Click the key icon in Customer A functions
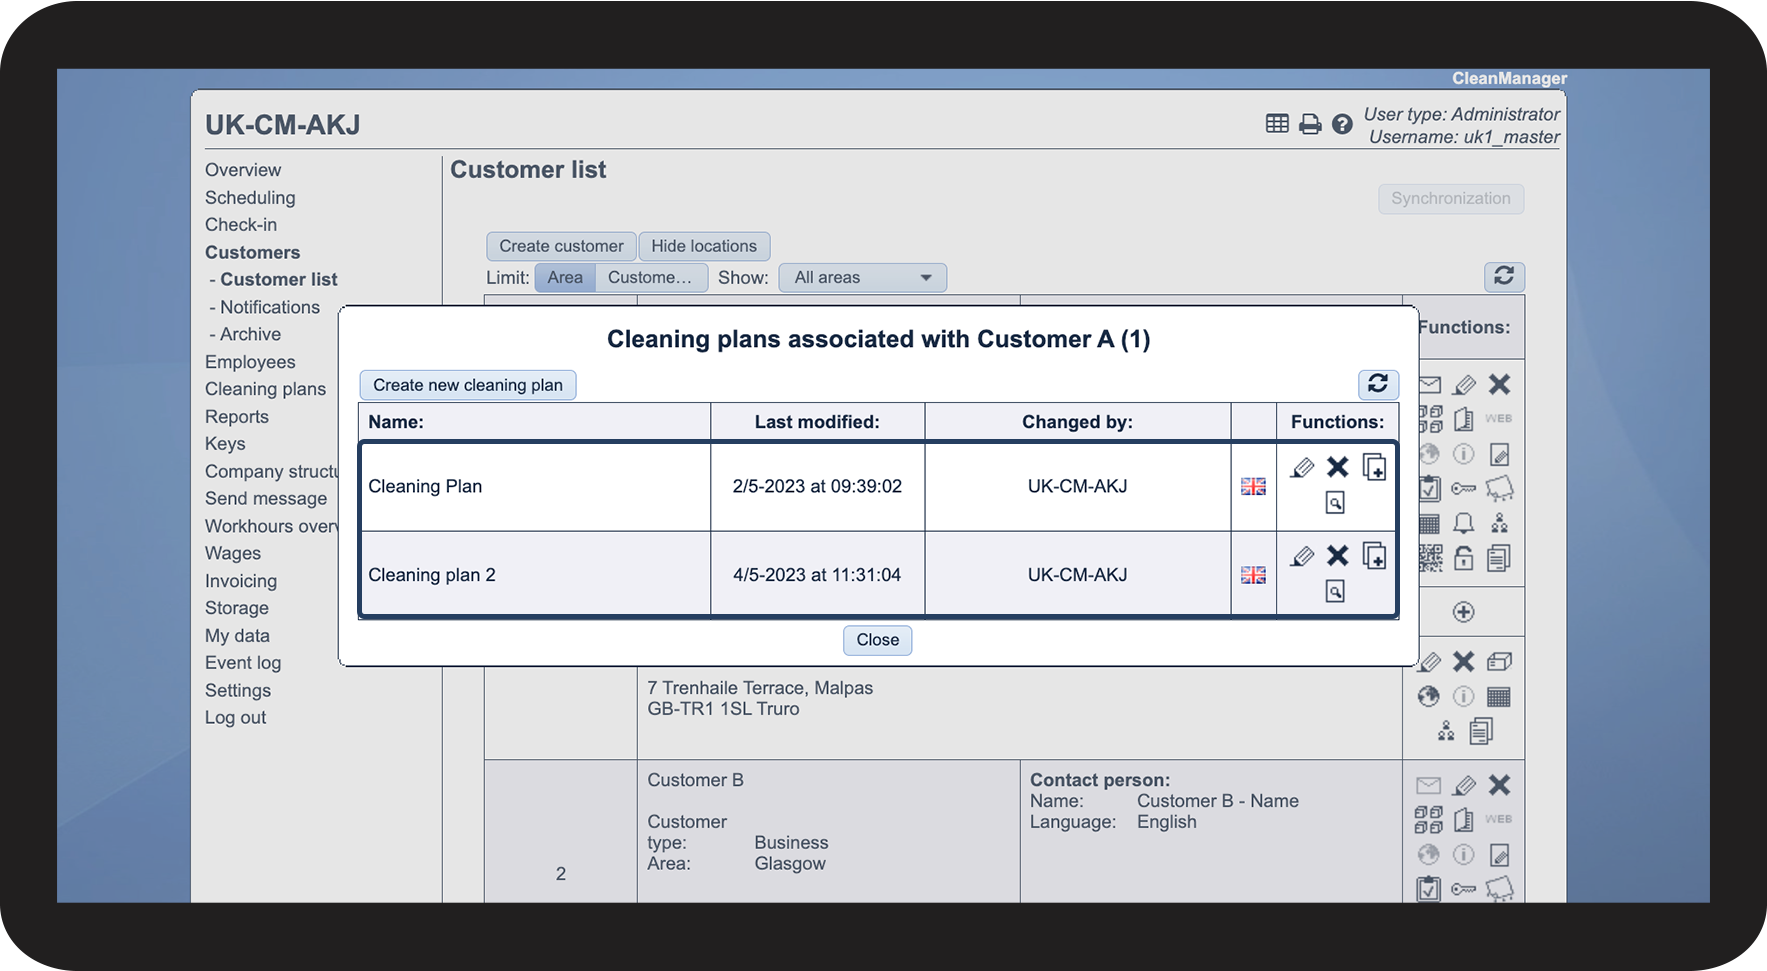This screenshot has height=971, width=1767. [x=1463, y=489]
